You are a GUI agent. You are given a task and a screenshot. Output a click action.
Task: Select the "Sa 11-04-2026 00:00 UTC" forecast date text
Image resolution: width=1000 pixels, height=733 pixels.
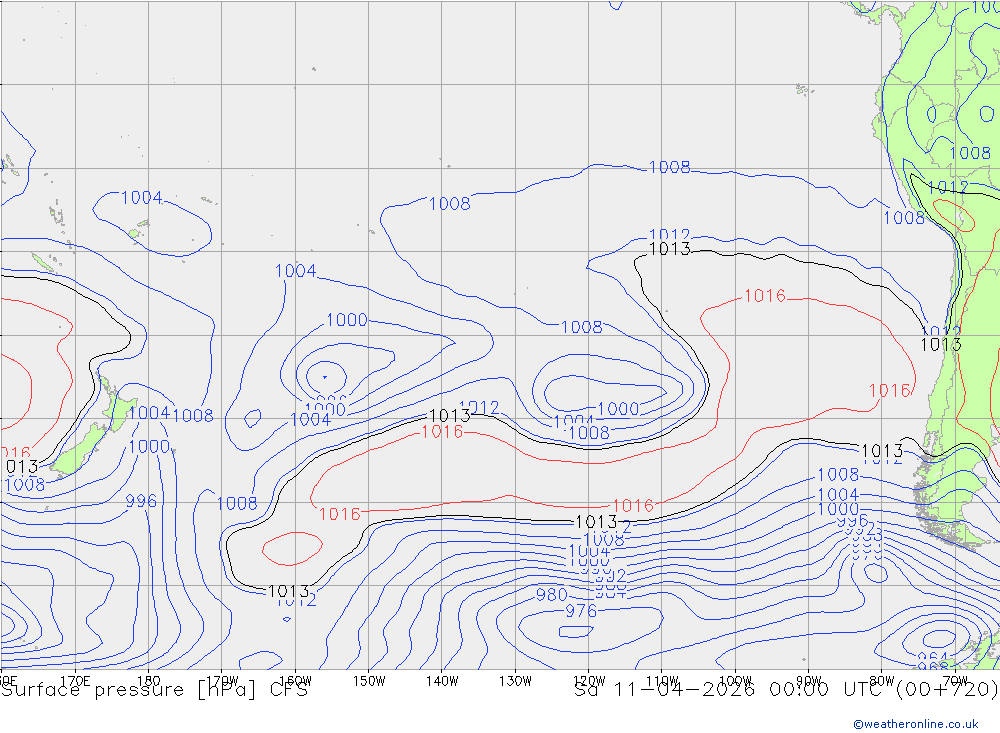click(732, 690)
